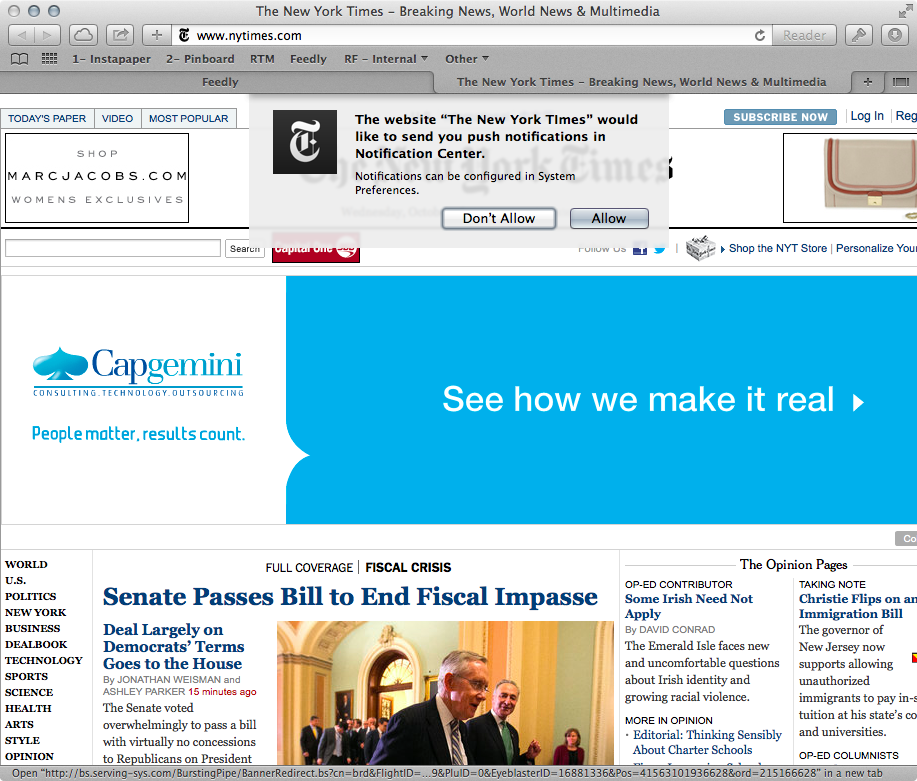This screenshot has height=781, width=917.
Task: Open the Top Sites grid icon
Action: pyautogui.click(x=49, y=59)
